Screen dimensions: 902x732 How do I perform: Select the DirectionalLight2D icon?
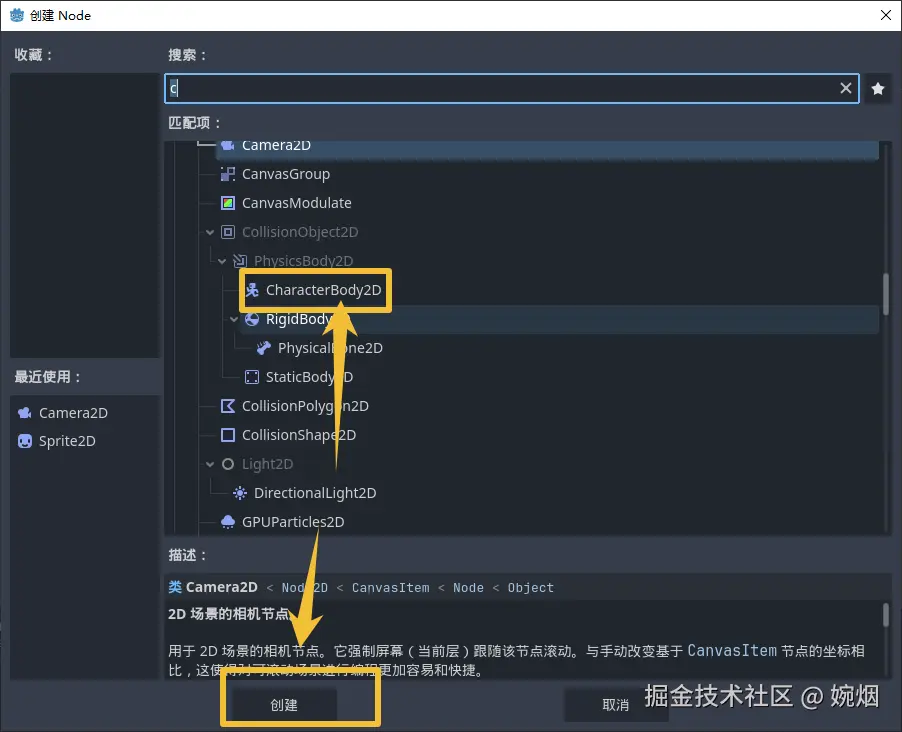(x=239, y=493)
